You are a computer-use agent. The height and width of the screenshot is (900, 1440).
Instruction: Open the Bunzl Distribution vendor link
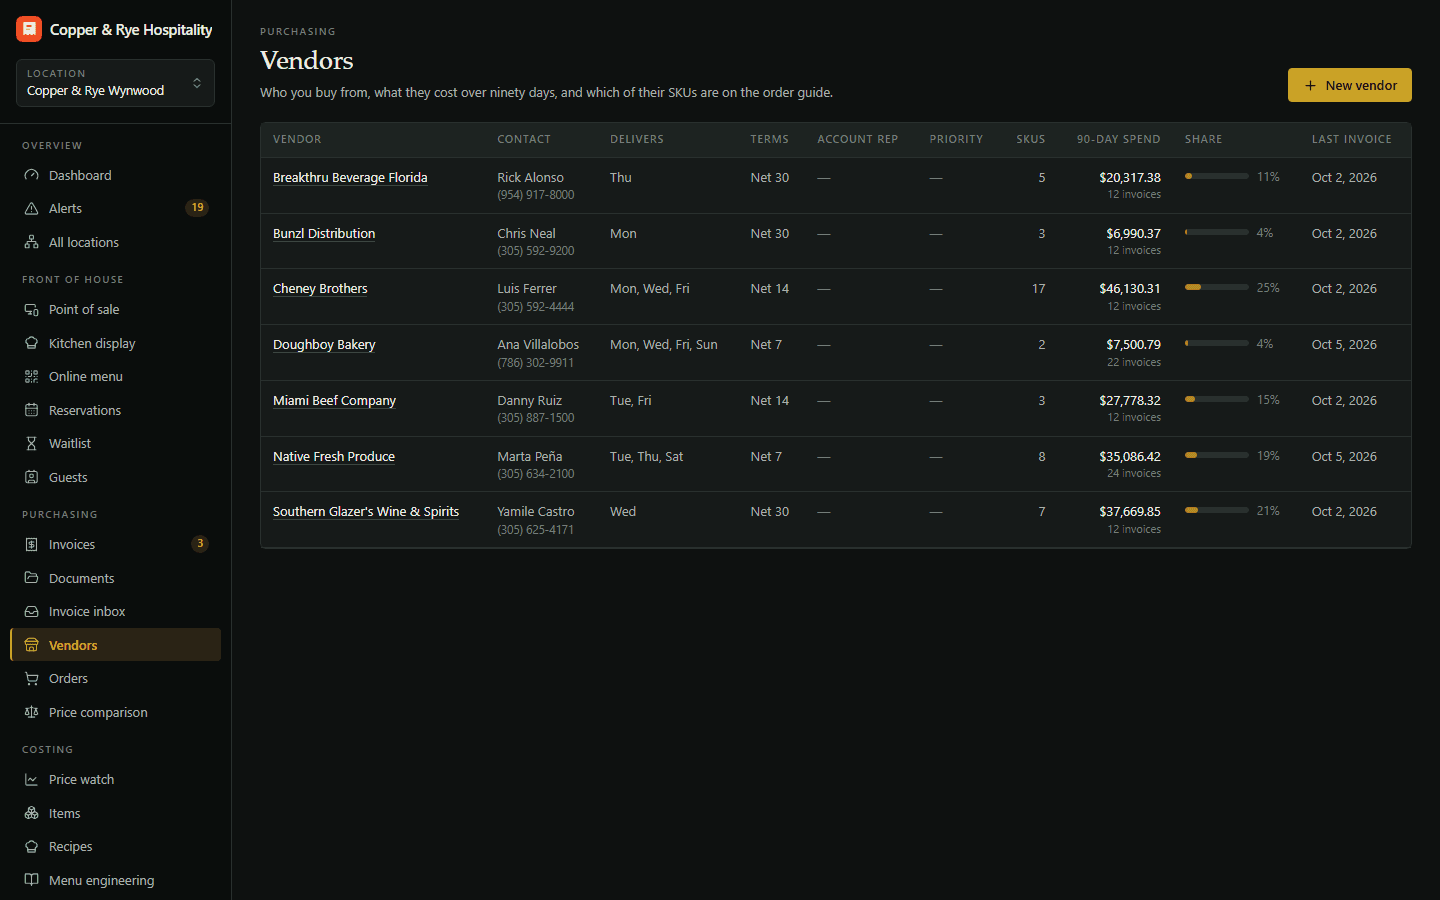pos(324,233)
